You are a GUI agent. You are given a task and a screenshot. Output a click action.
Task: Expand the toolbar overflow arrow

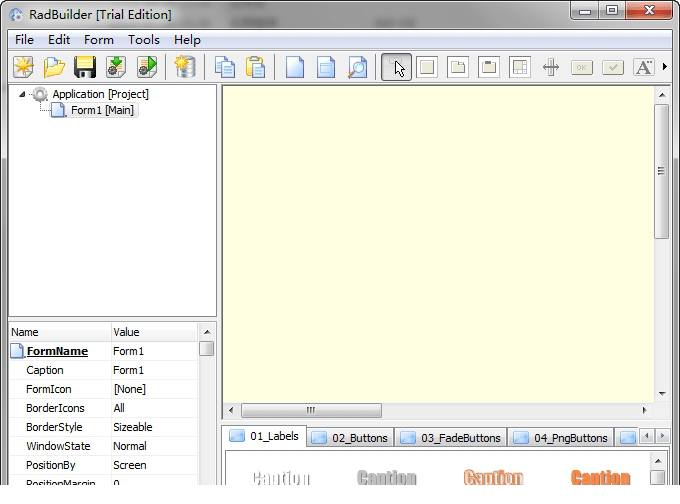point(665,67)
